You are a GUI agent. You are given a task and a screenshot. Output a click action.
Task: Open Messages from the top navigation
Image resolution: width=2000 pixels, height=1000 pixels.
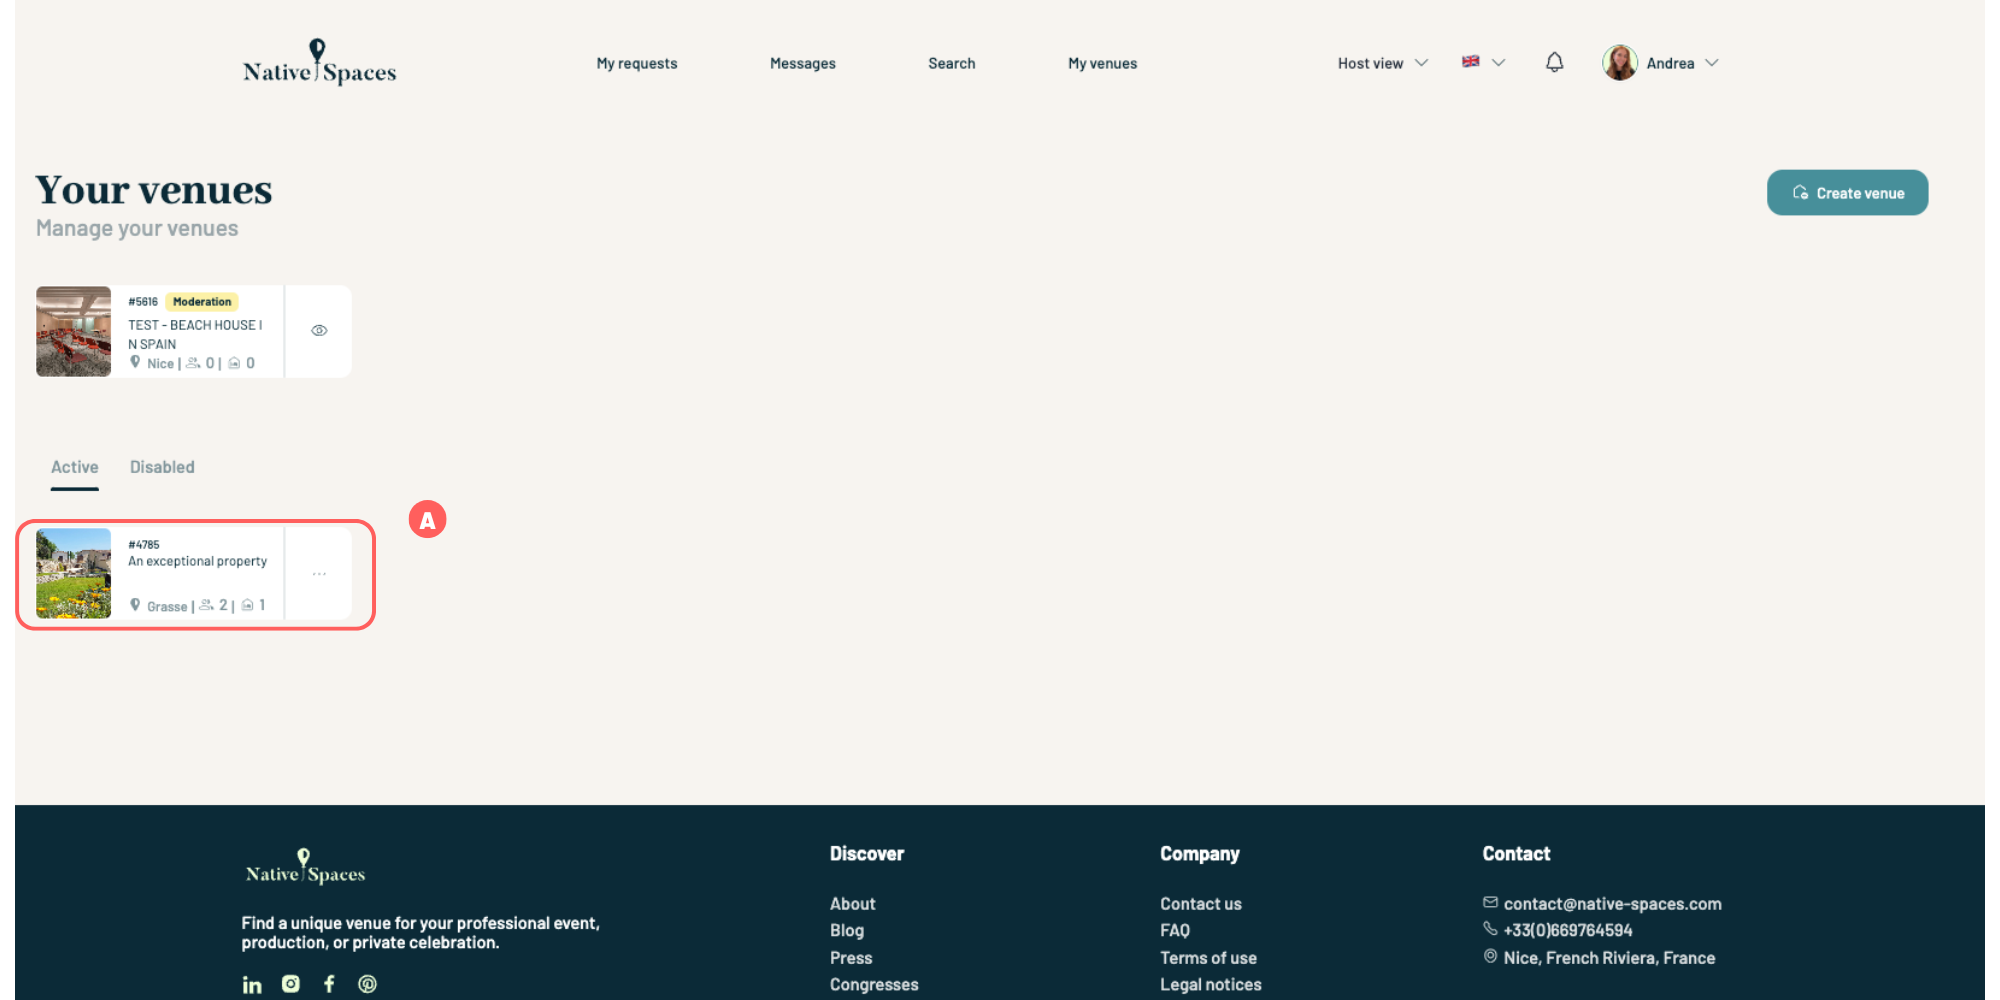tap(803, 63)
